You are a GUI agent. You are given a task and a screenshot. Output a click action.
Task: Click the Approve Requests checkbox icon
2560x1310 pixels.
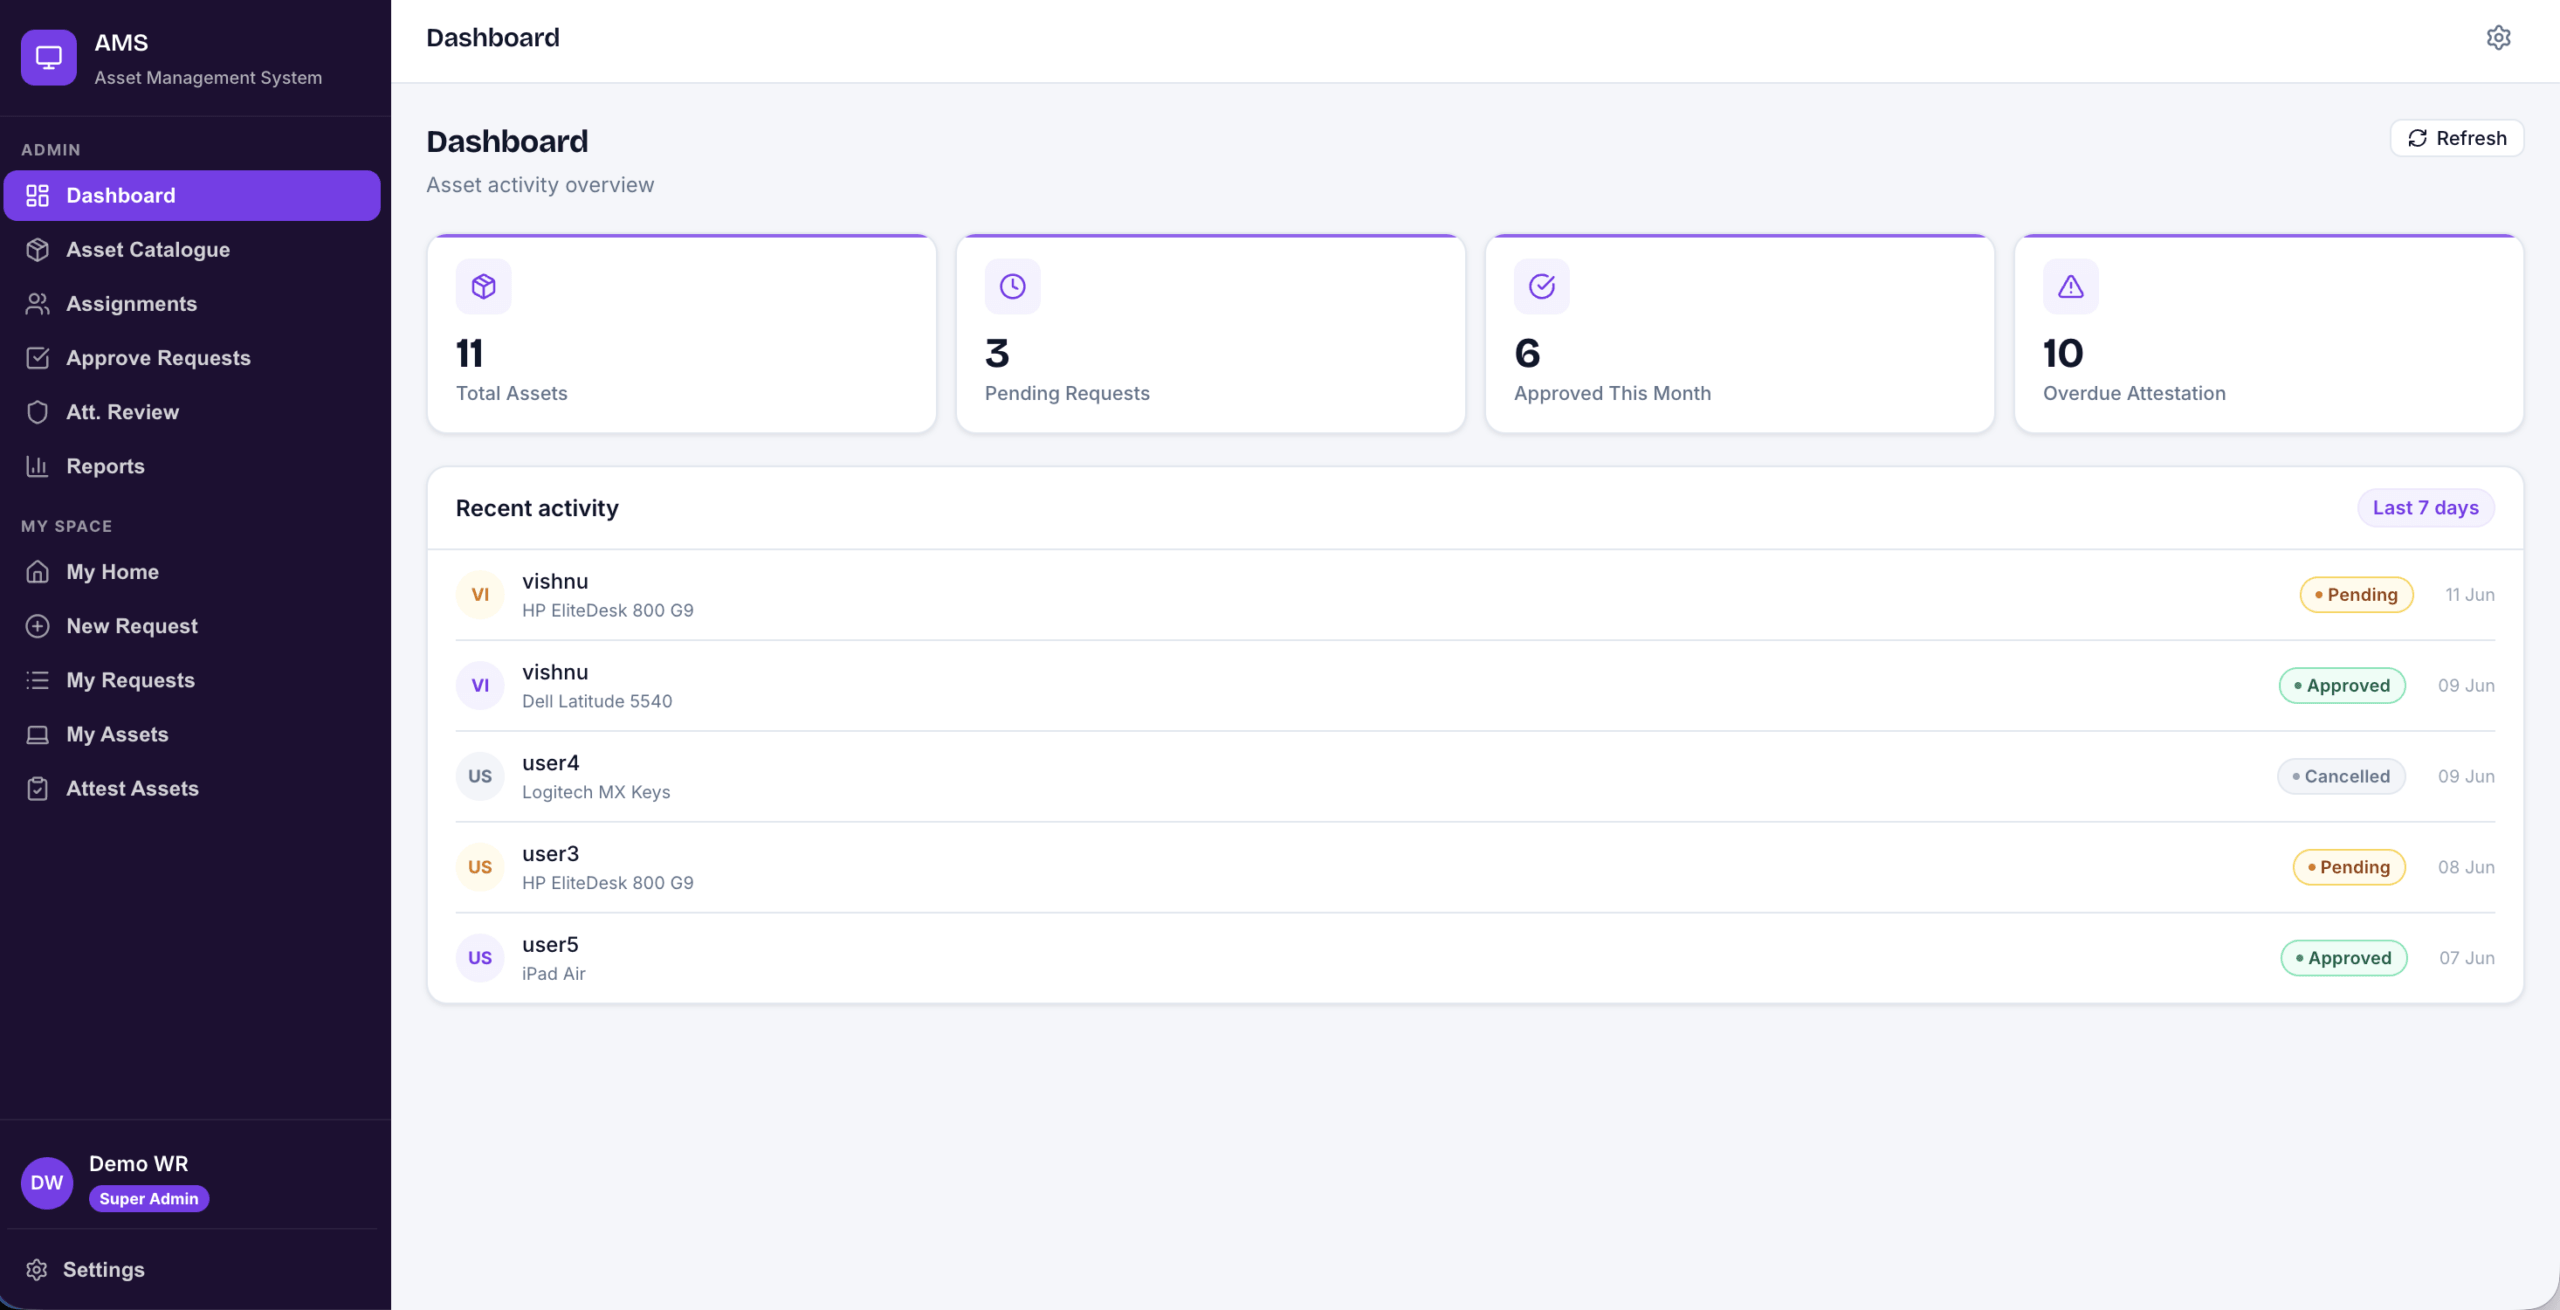click(x=38, y=358)
